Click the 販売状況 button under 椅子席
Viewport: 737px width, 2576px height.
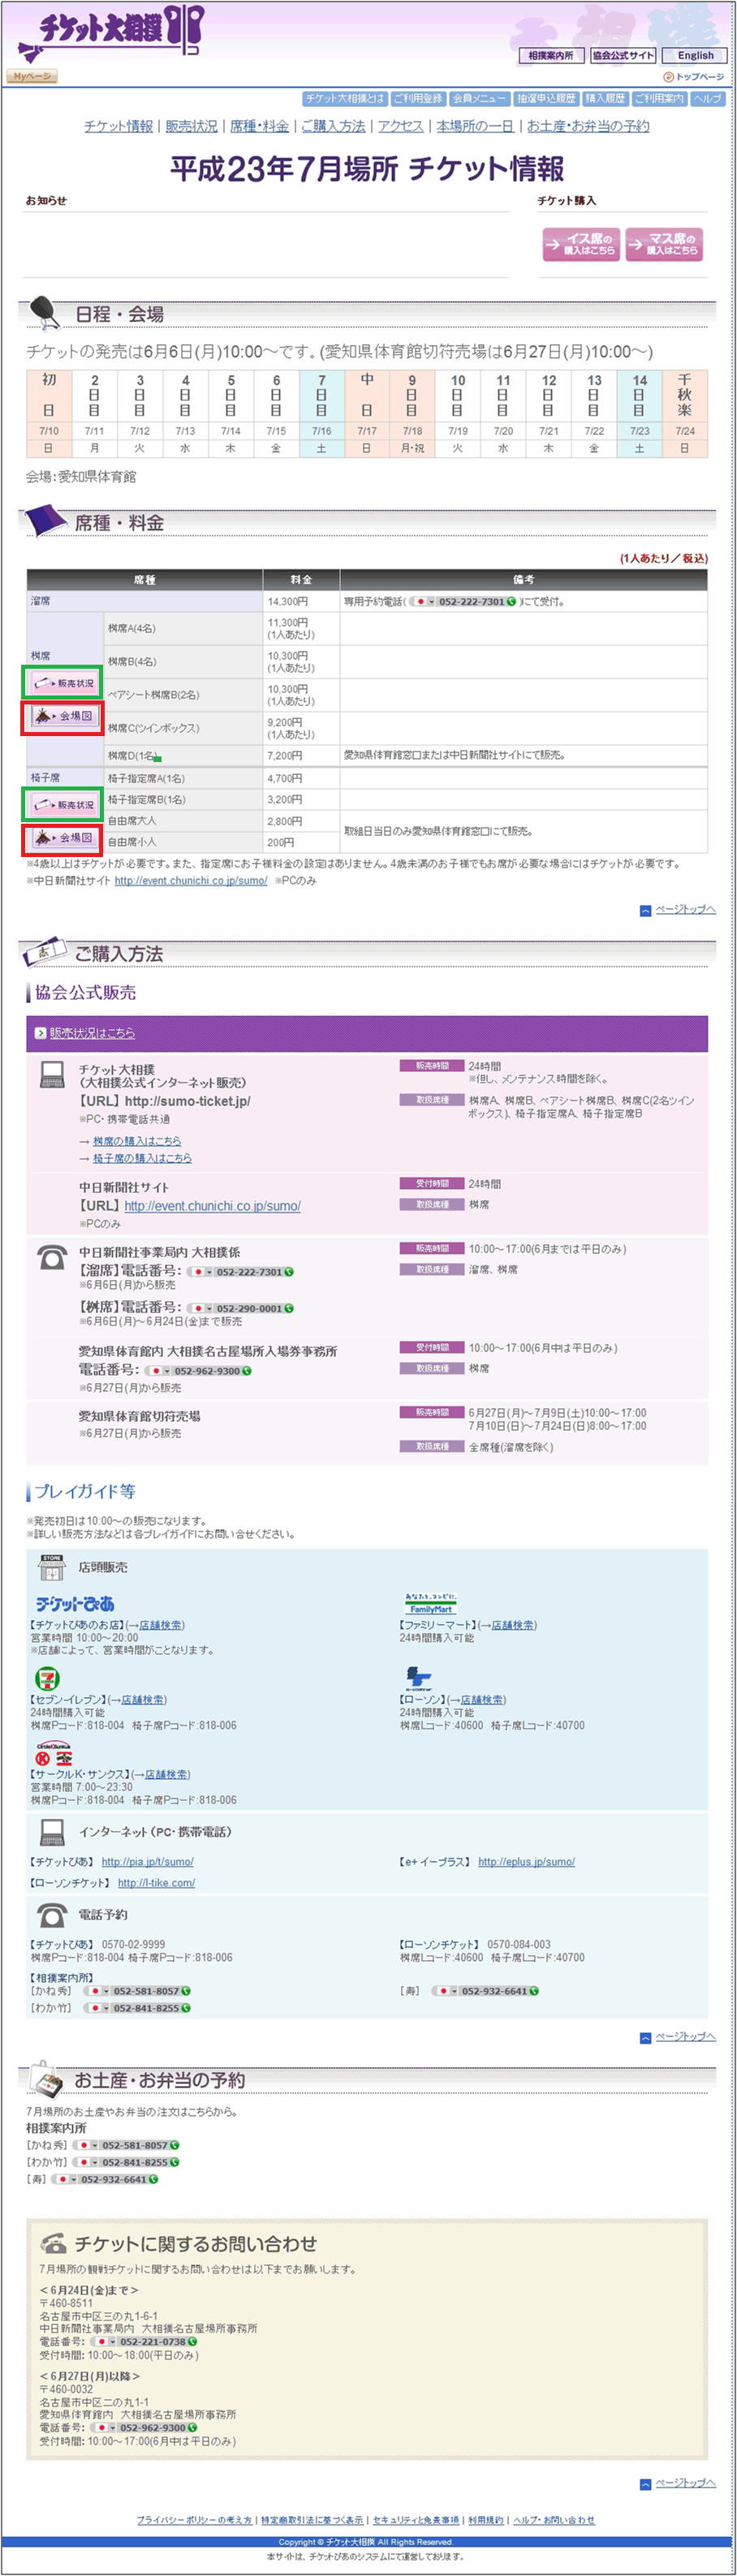pos(64,805)
